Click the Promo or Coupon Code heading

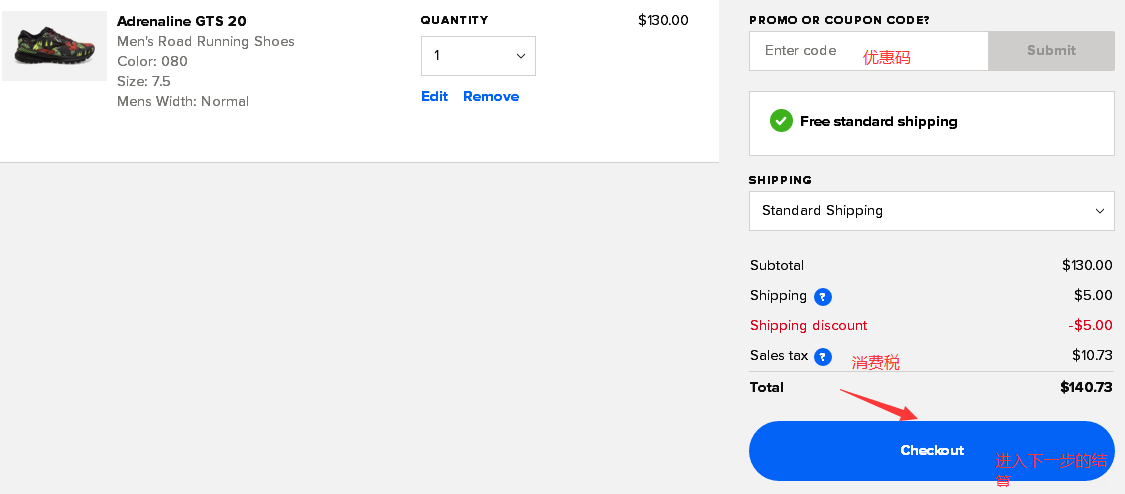[838, 20]
